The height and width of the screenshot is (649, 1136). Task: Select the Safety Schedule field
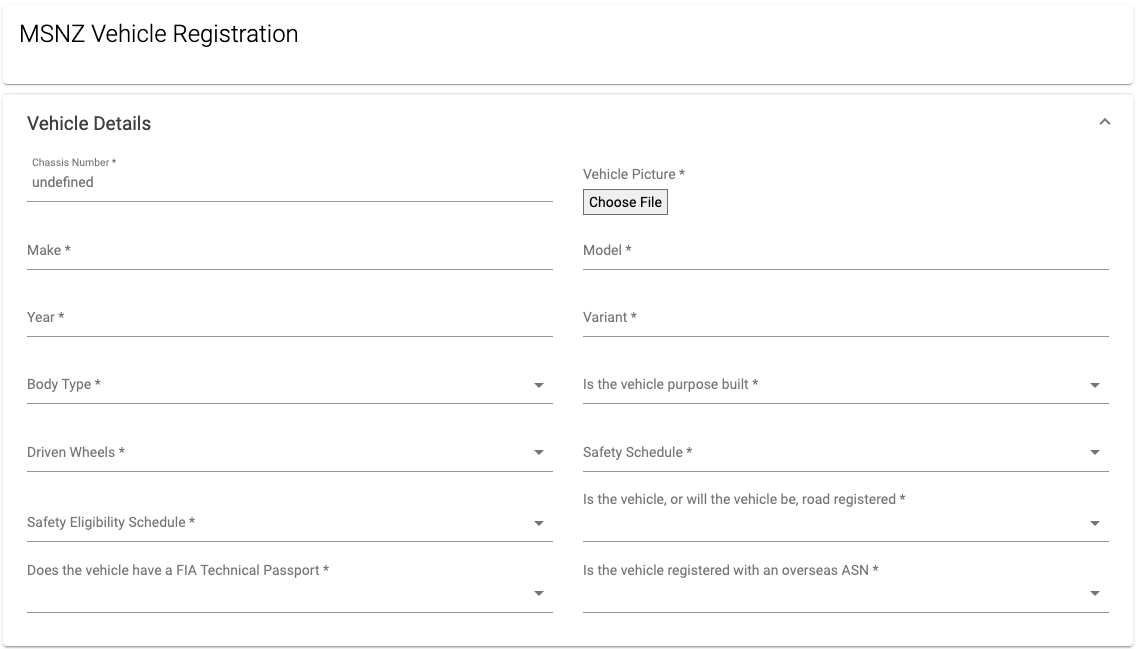pyautogui.click(x=845, y=453)
